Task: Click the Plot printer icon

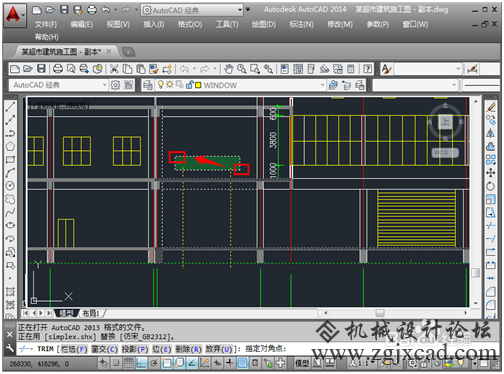Action: pyautogui.click(x=58, y=69)
